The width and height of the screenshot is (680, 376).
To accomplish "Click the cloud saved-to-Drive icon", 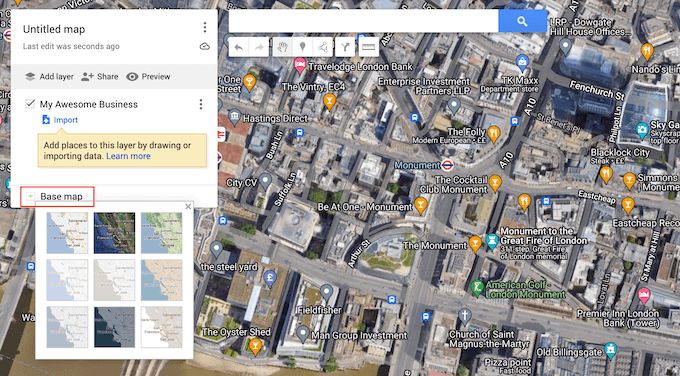I will [205, 46].
